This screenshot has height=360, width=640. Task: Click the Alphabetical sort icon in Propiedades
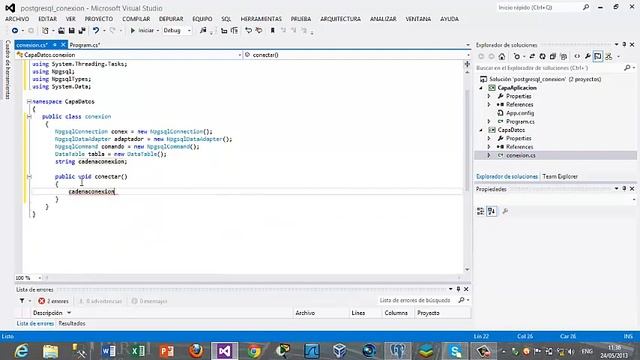click(x=491, y=211)
